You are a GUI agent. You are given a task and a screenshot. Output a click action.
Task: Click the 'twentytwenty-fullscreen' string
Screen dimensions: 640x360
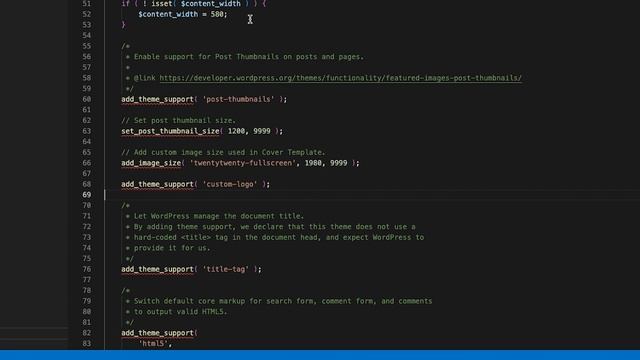coord(242,163)
